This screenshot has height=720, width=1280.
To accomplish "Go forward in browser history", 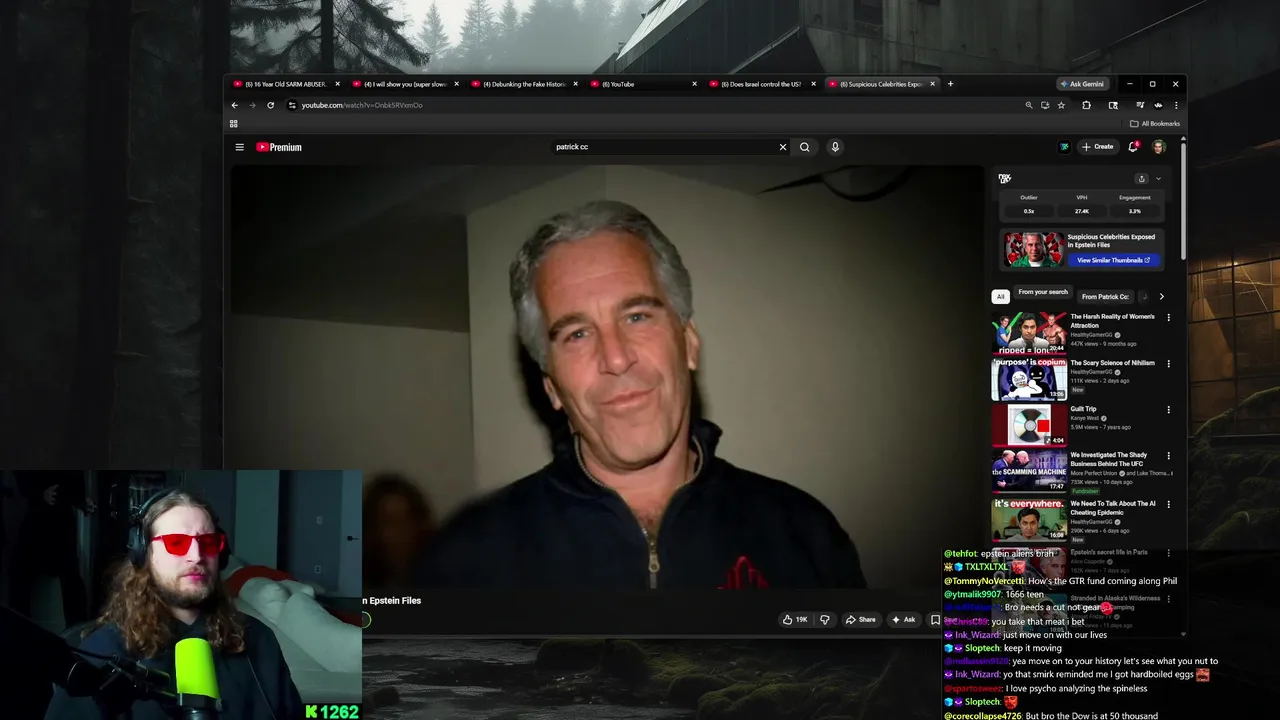I will 252,105.
